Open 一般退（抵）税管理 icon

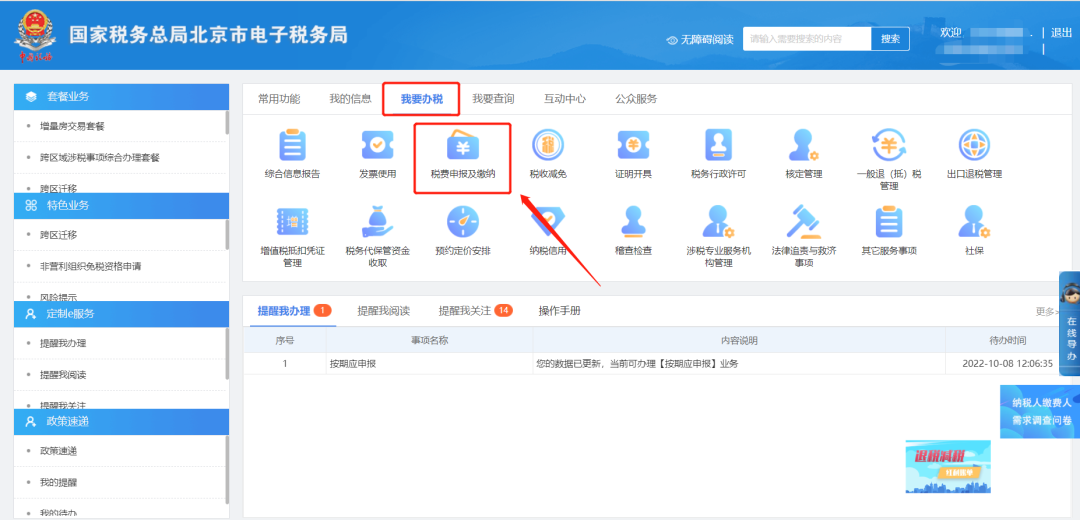coord(889,145)
